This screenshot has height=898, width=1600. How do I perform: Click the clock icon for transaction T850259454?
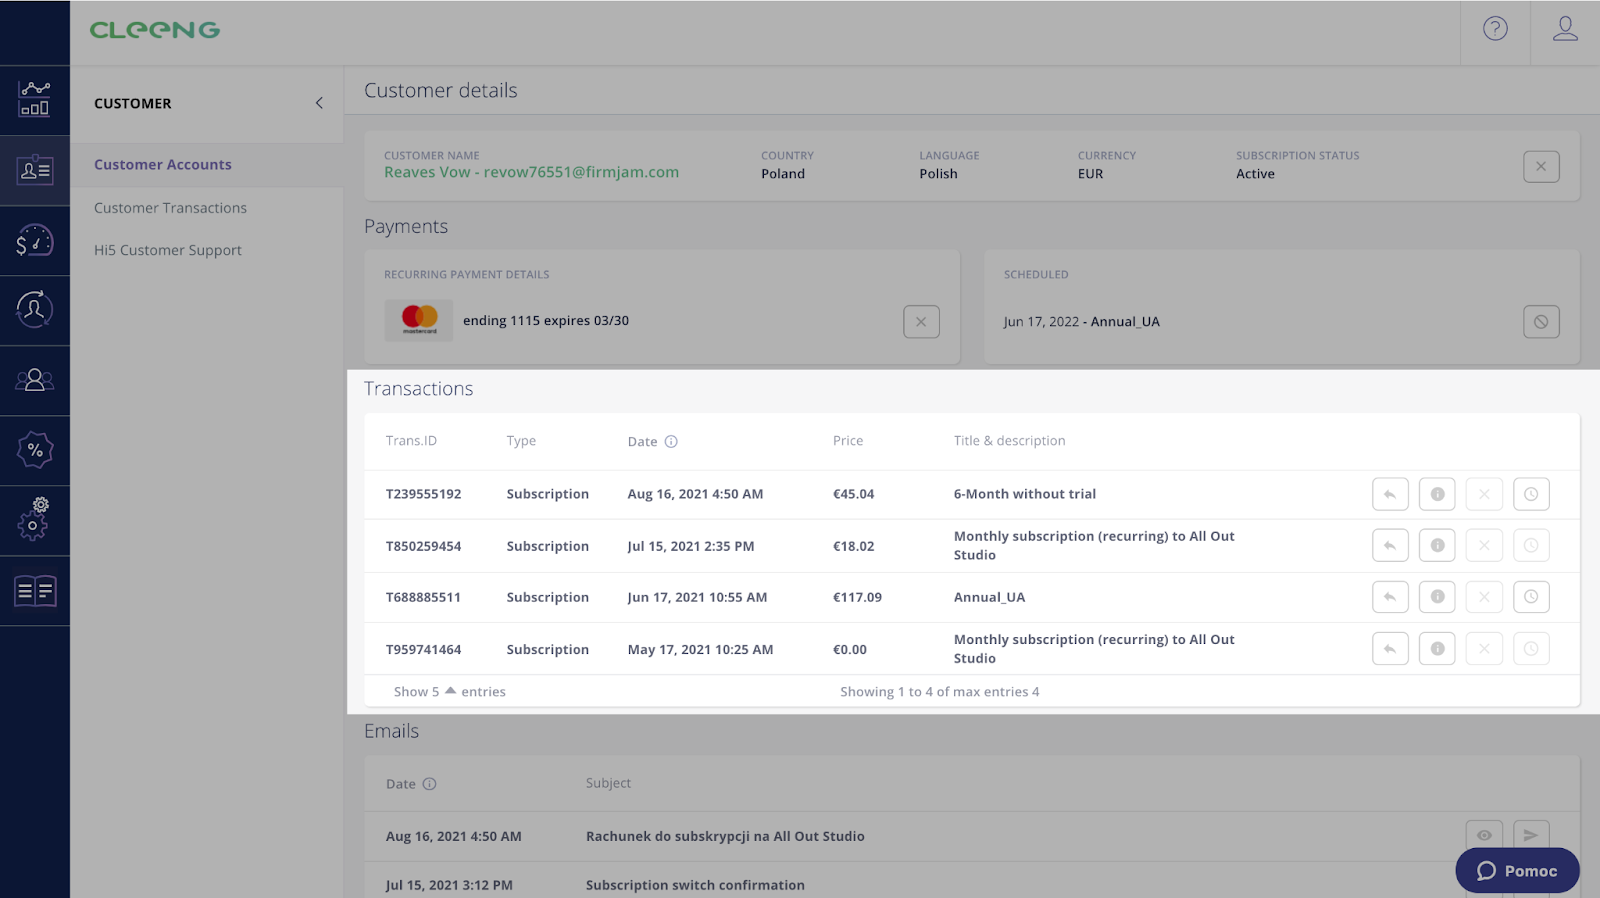(1531, 546)
